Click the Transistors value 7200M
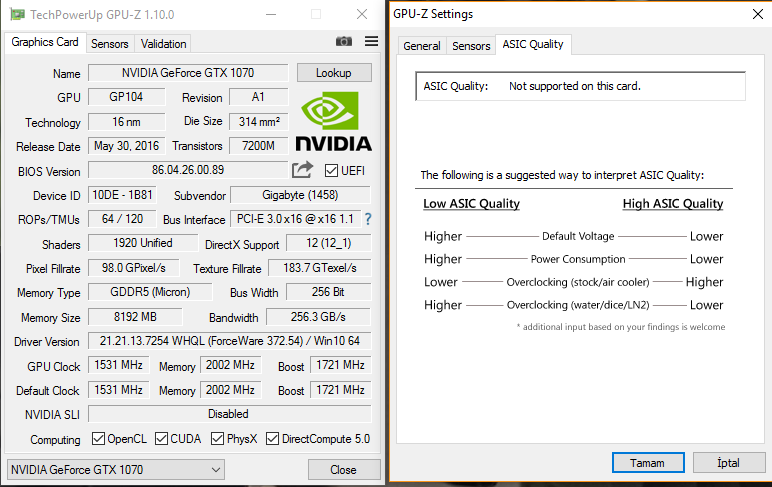Image resolution: width=772 pixels, height=487 pixels. (x=258, y=146)
